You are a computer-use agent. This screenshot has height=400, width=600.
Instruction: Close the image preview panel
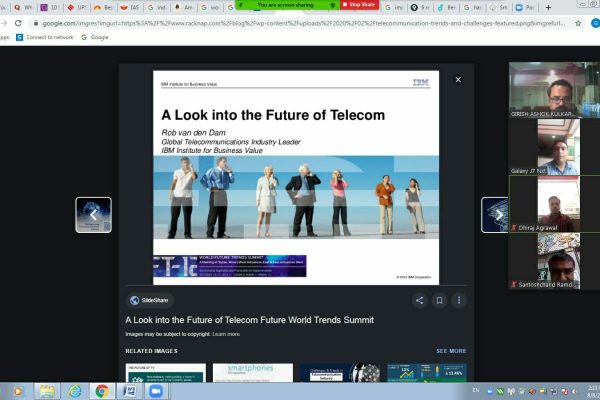pyautogui.click(x=458, y=79)
